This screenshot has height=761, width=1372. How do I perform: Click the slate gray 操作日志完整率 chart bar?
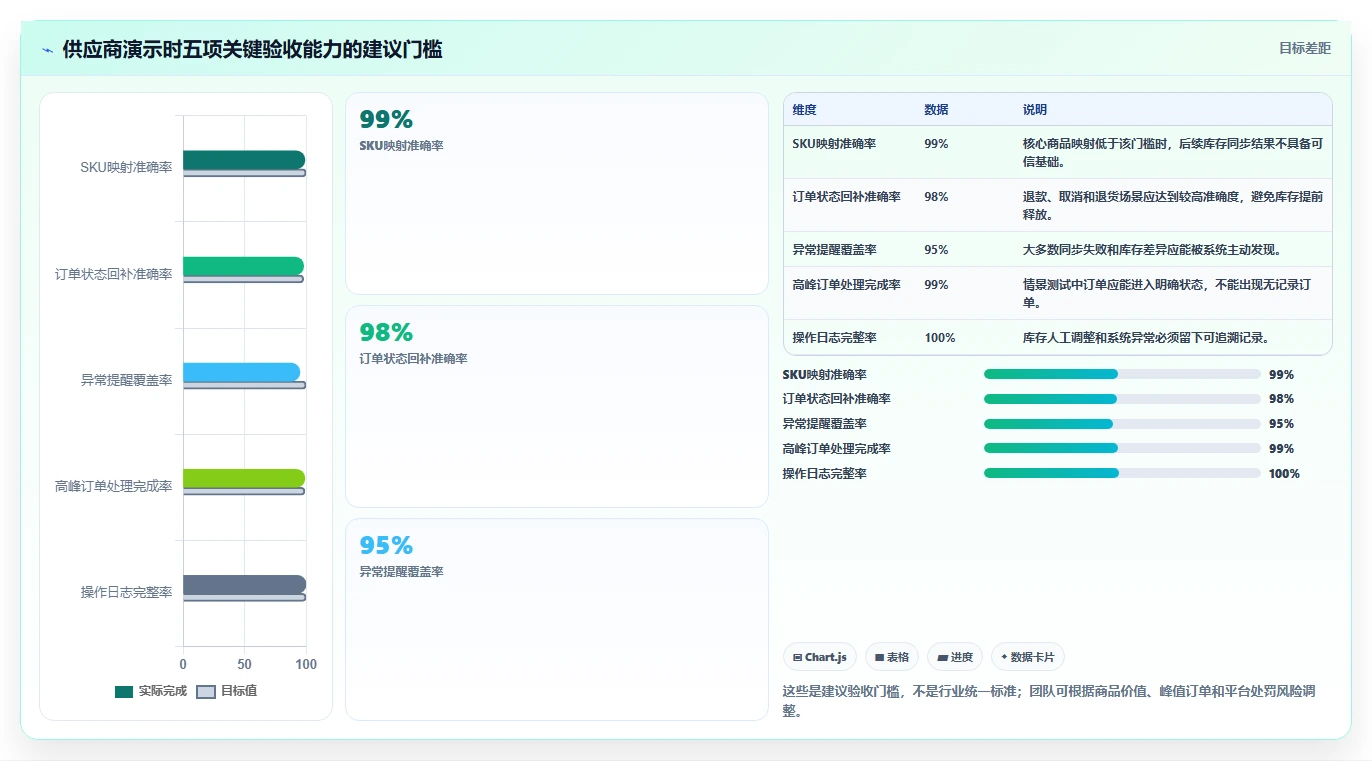point(244,585)
